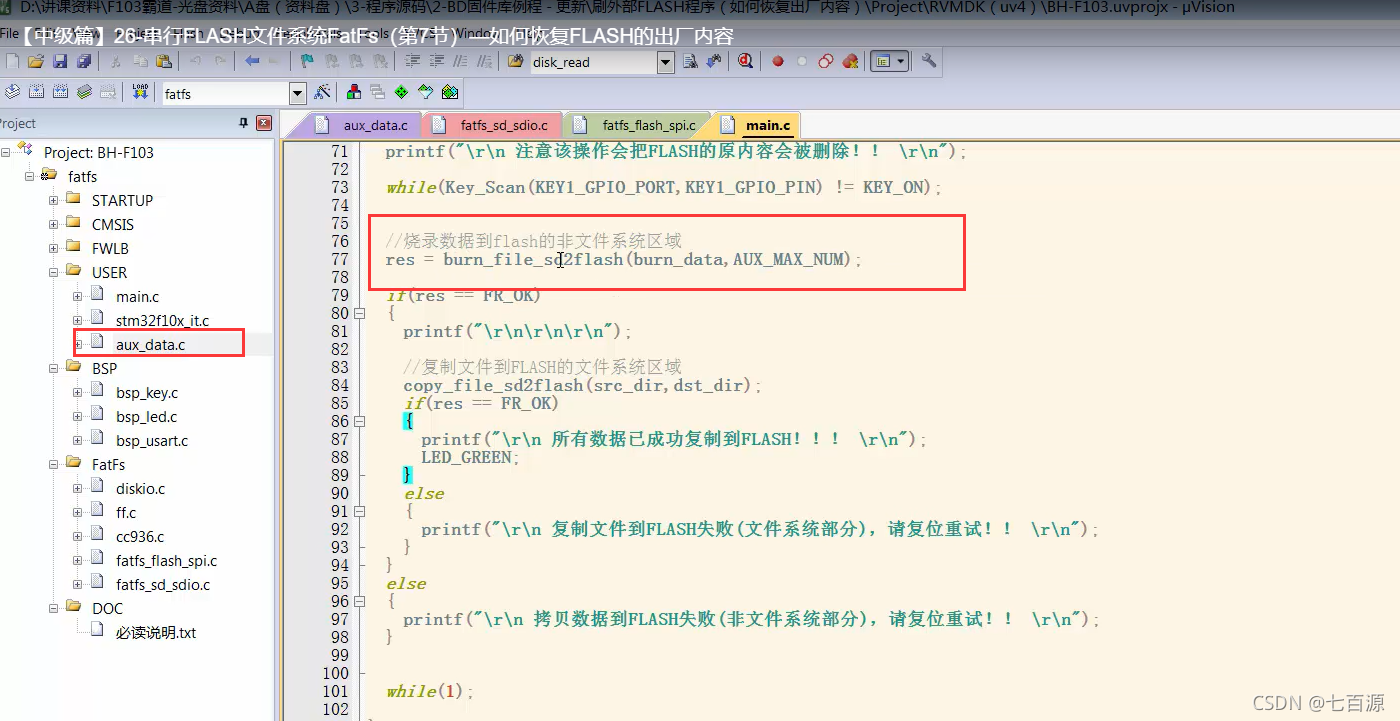Expand main.c node in project tree
This screenshot has height=721, width=1400.
[78, 296]
